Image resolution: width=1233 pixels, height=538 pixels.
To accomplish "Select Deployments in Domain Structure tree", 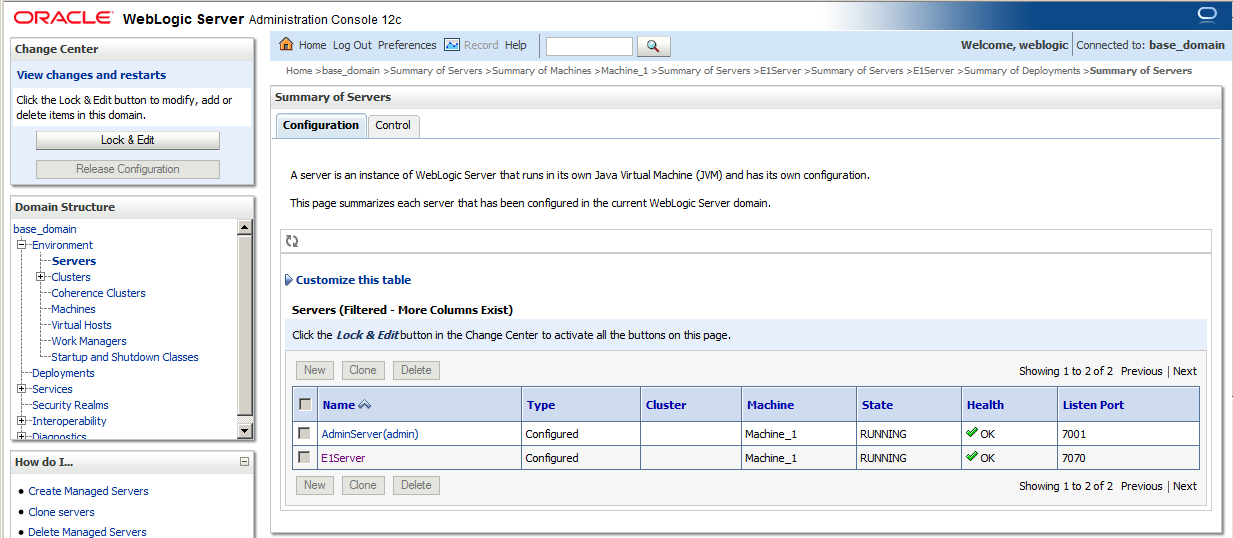I will click(x=63, y=373).
